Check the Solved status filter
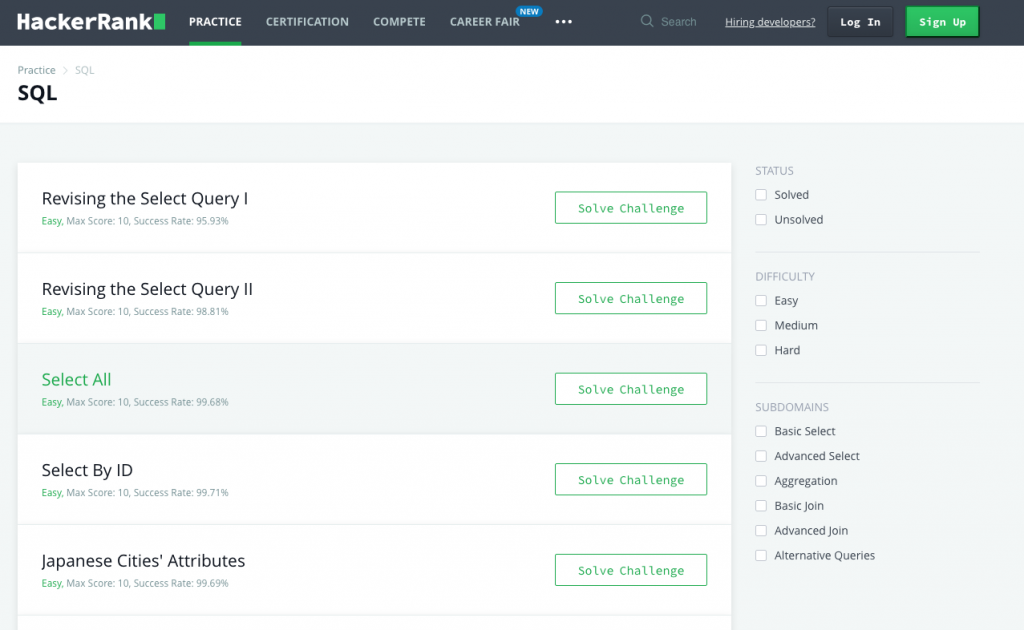Screen dimensions: 1024x630 click(x=761, y=195)
